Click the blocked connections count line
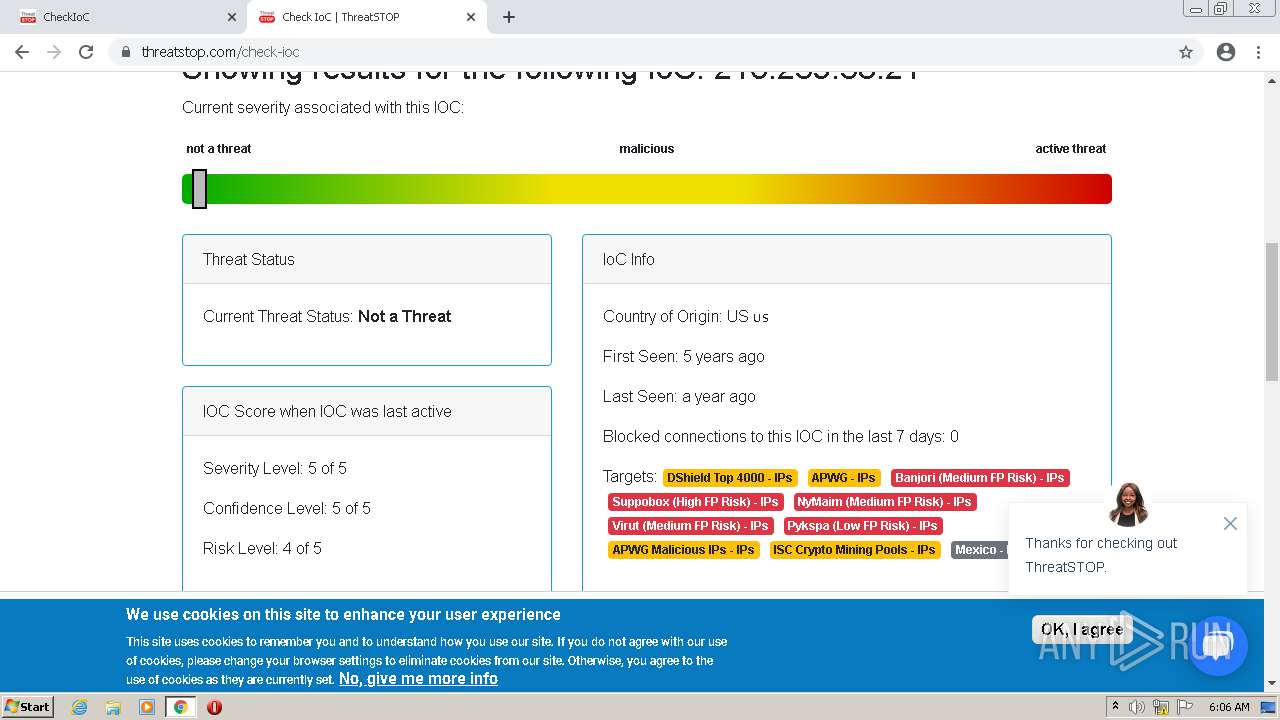The width and height of the screenshot is (1280, 720). [781, 436]
